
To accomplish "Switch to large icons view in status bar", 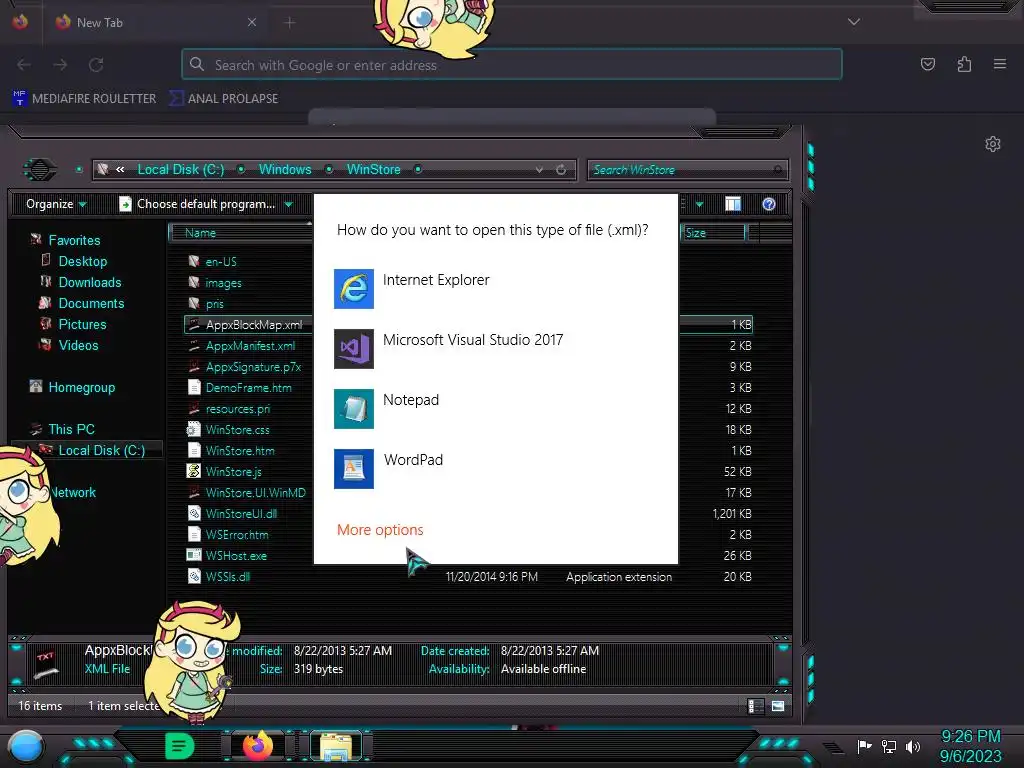I will [x=778, y=706].
